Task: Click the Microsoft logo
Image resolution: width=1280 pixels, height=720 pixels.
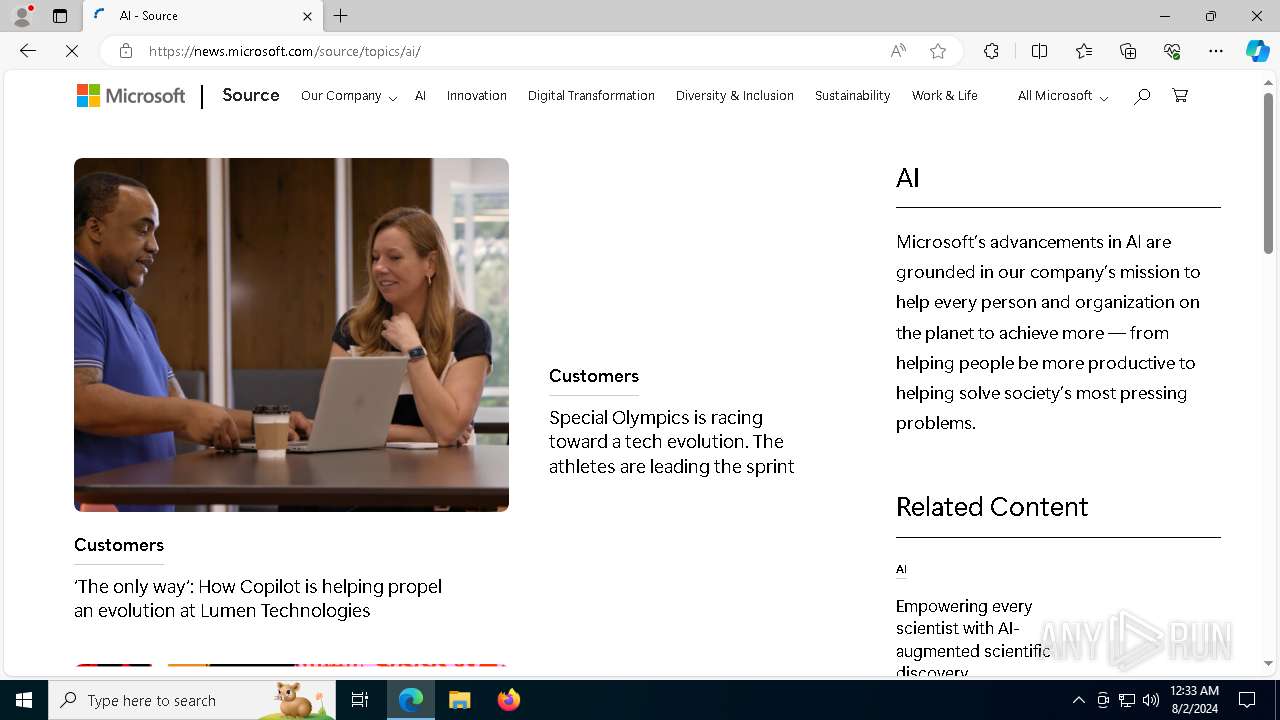Action: (x=131, y=96)
